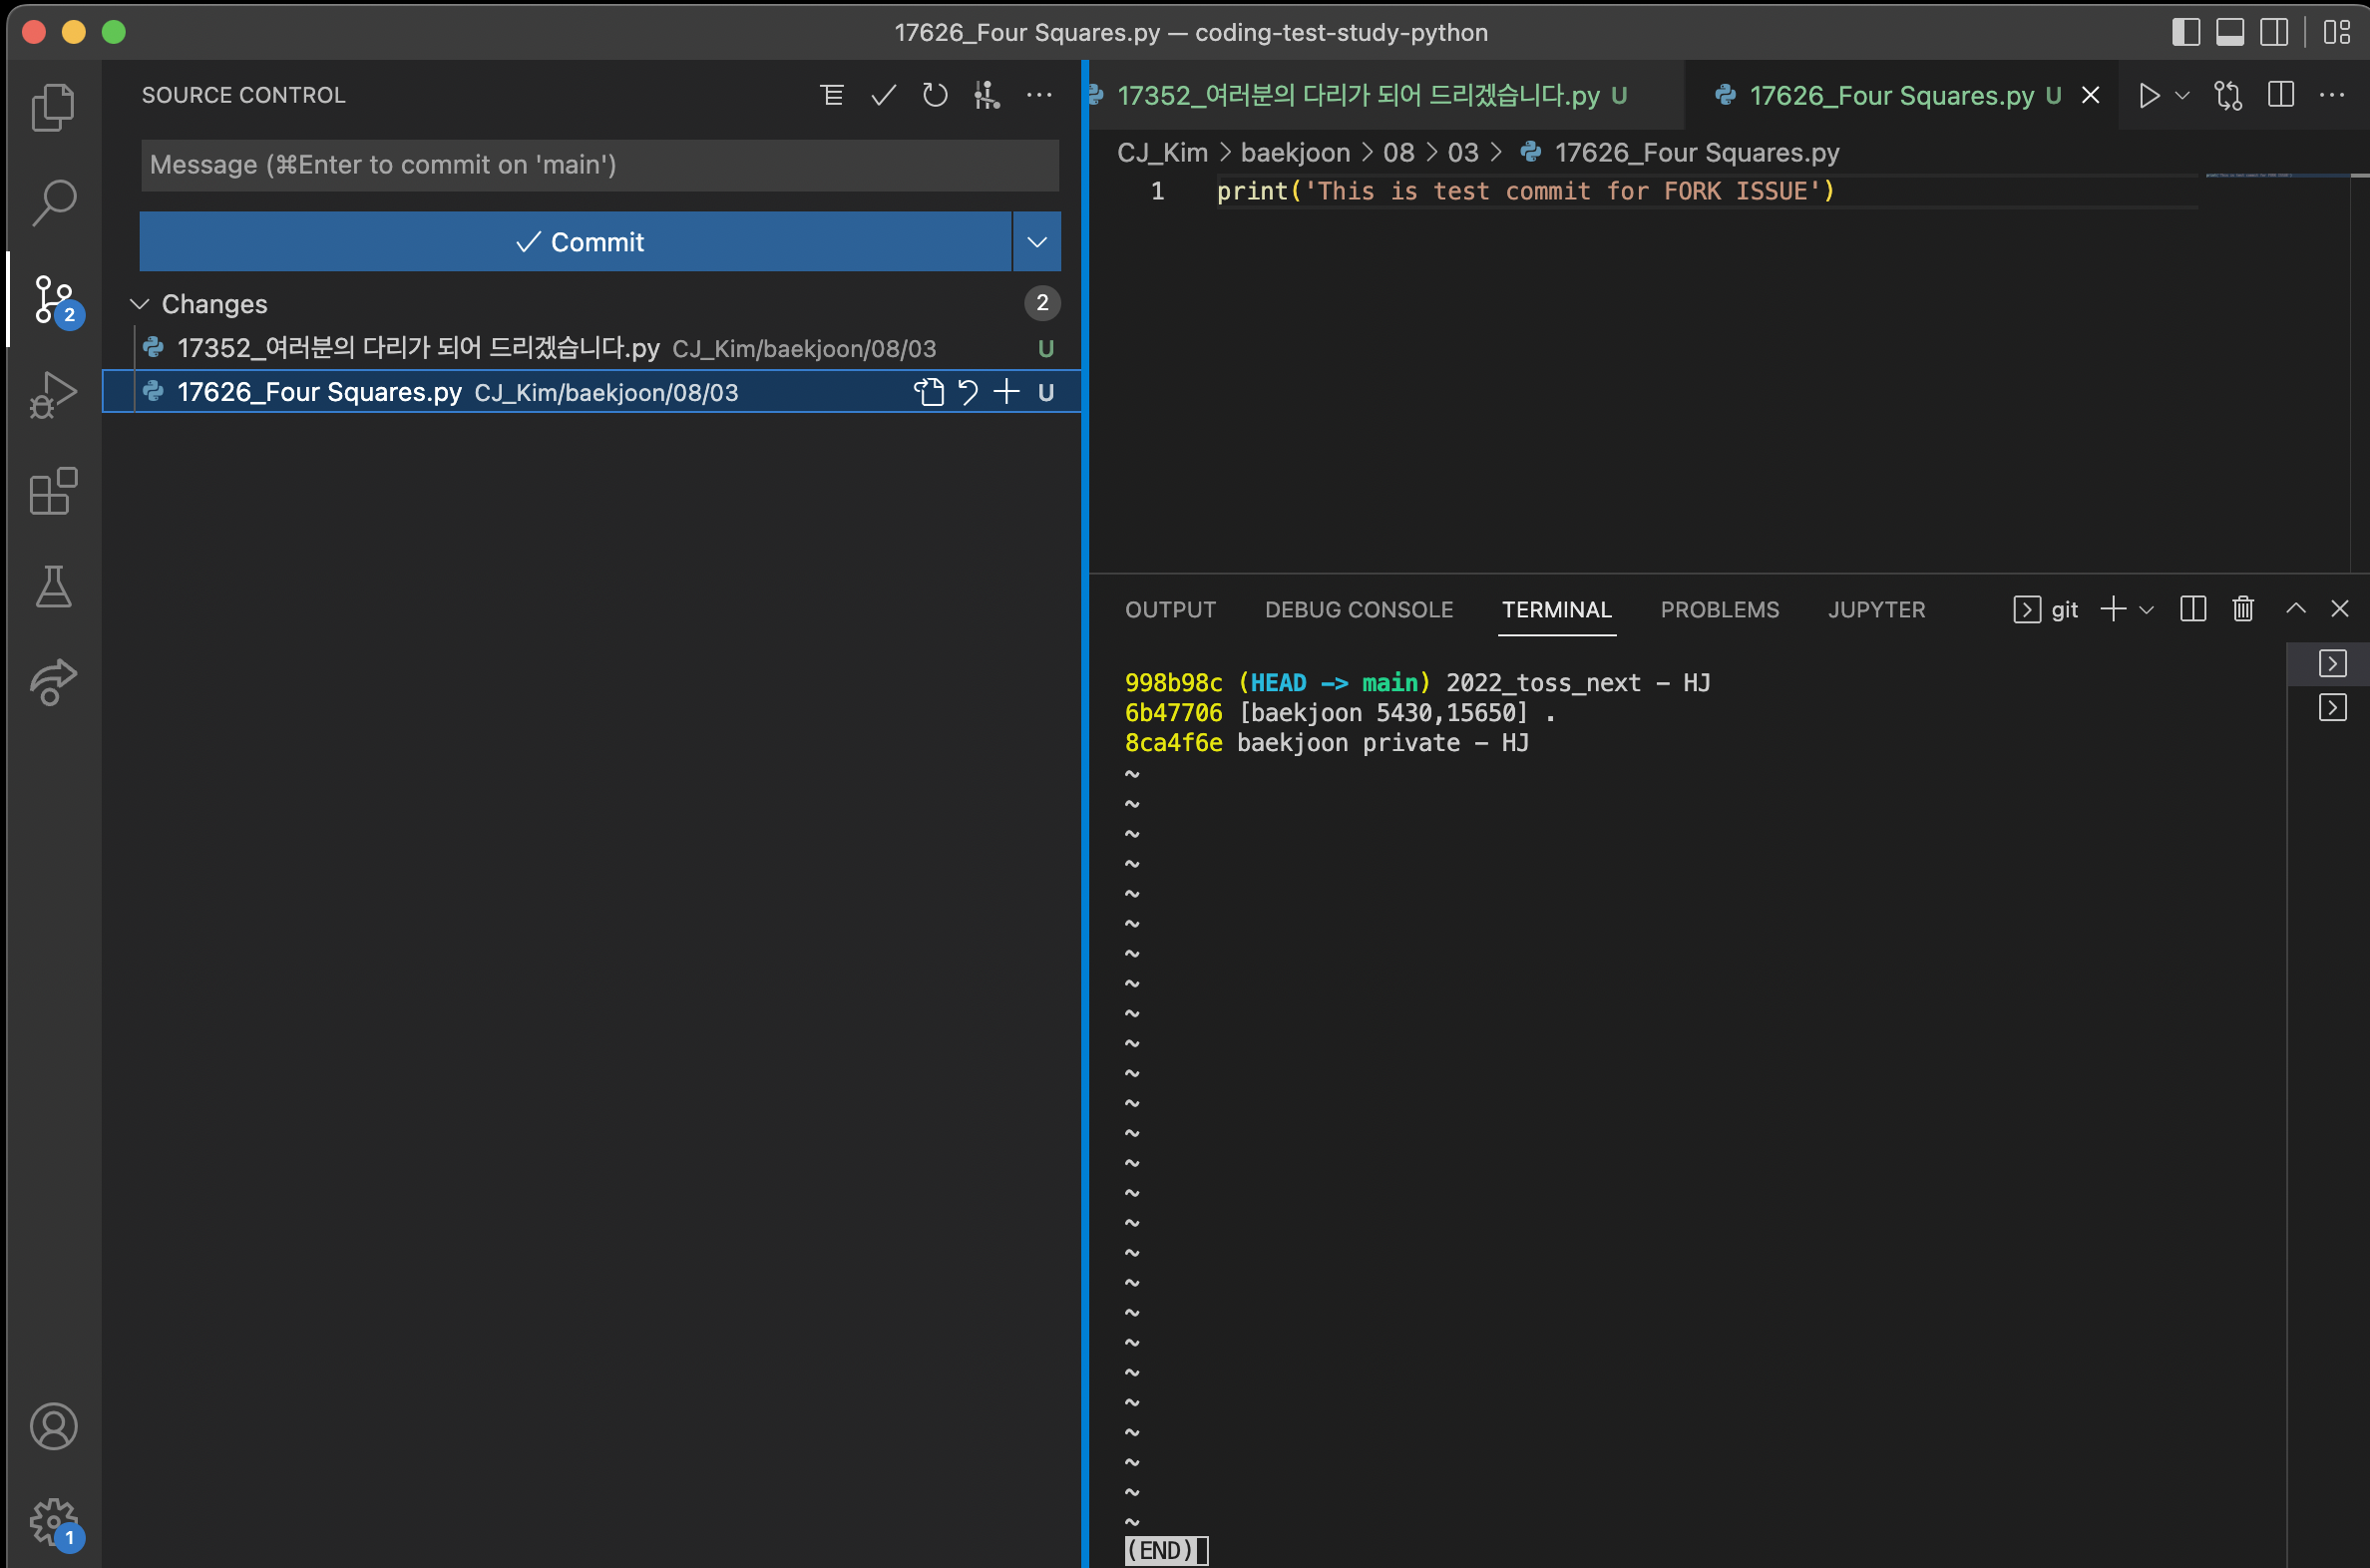Click the Commit button
The height and width of the screenshot is (1568, 2370).
point(576,242)
